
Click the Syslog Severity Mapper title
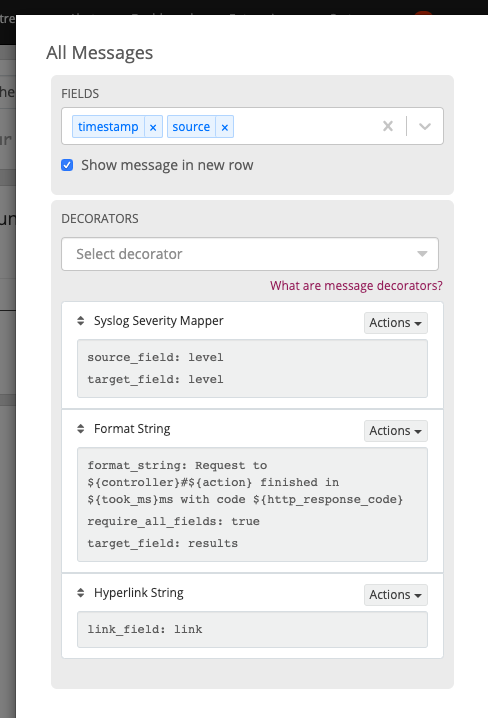click(158, 321)
